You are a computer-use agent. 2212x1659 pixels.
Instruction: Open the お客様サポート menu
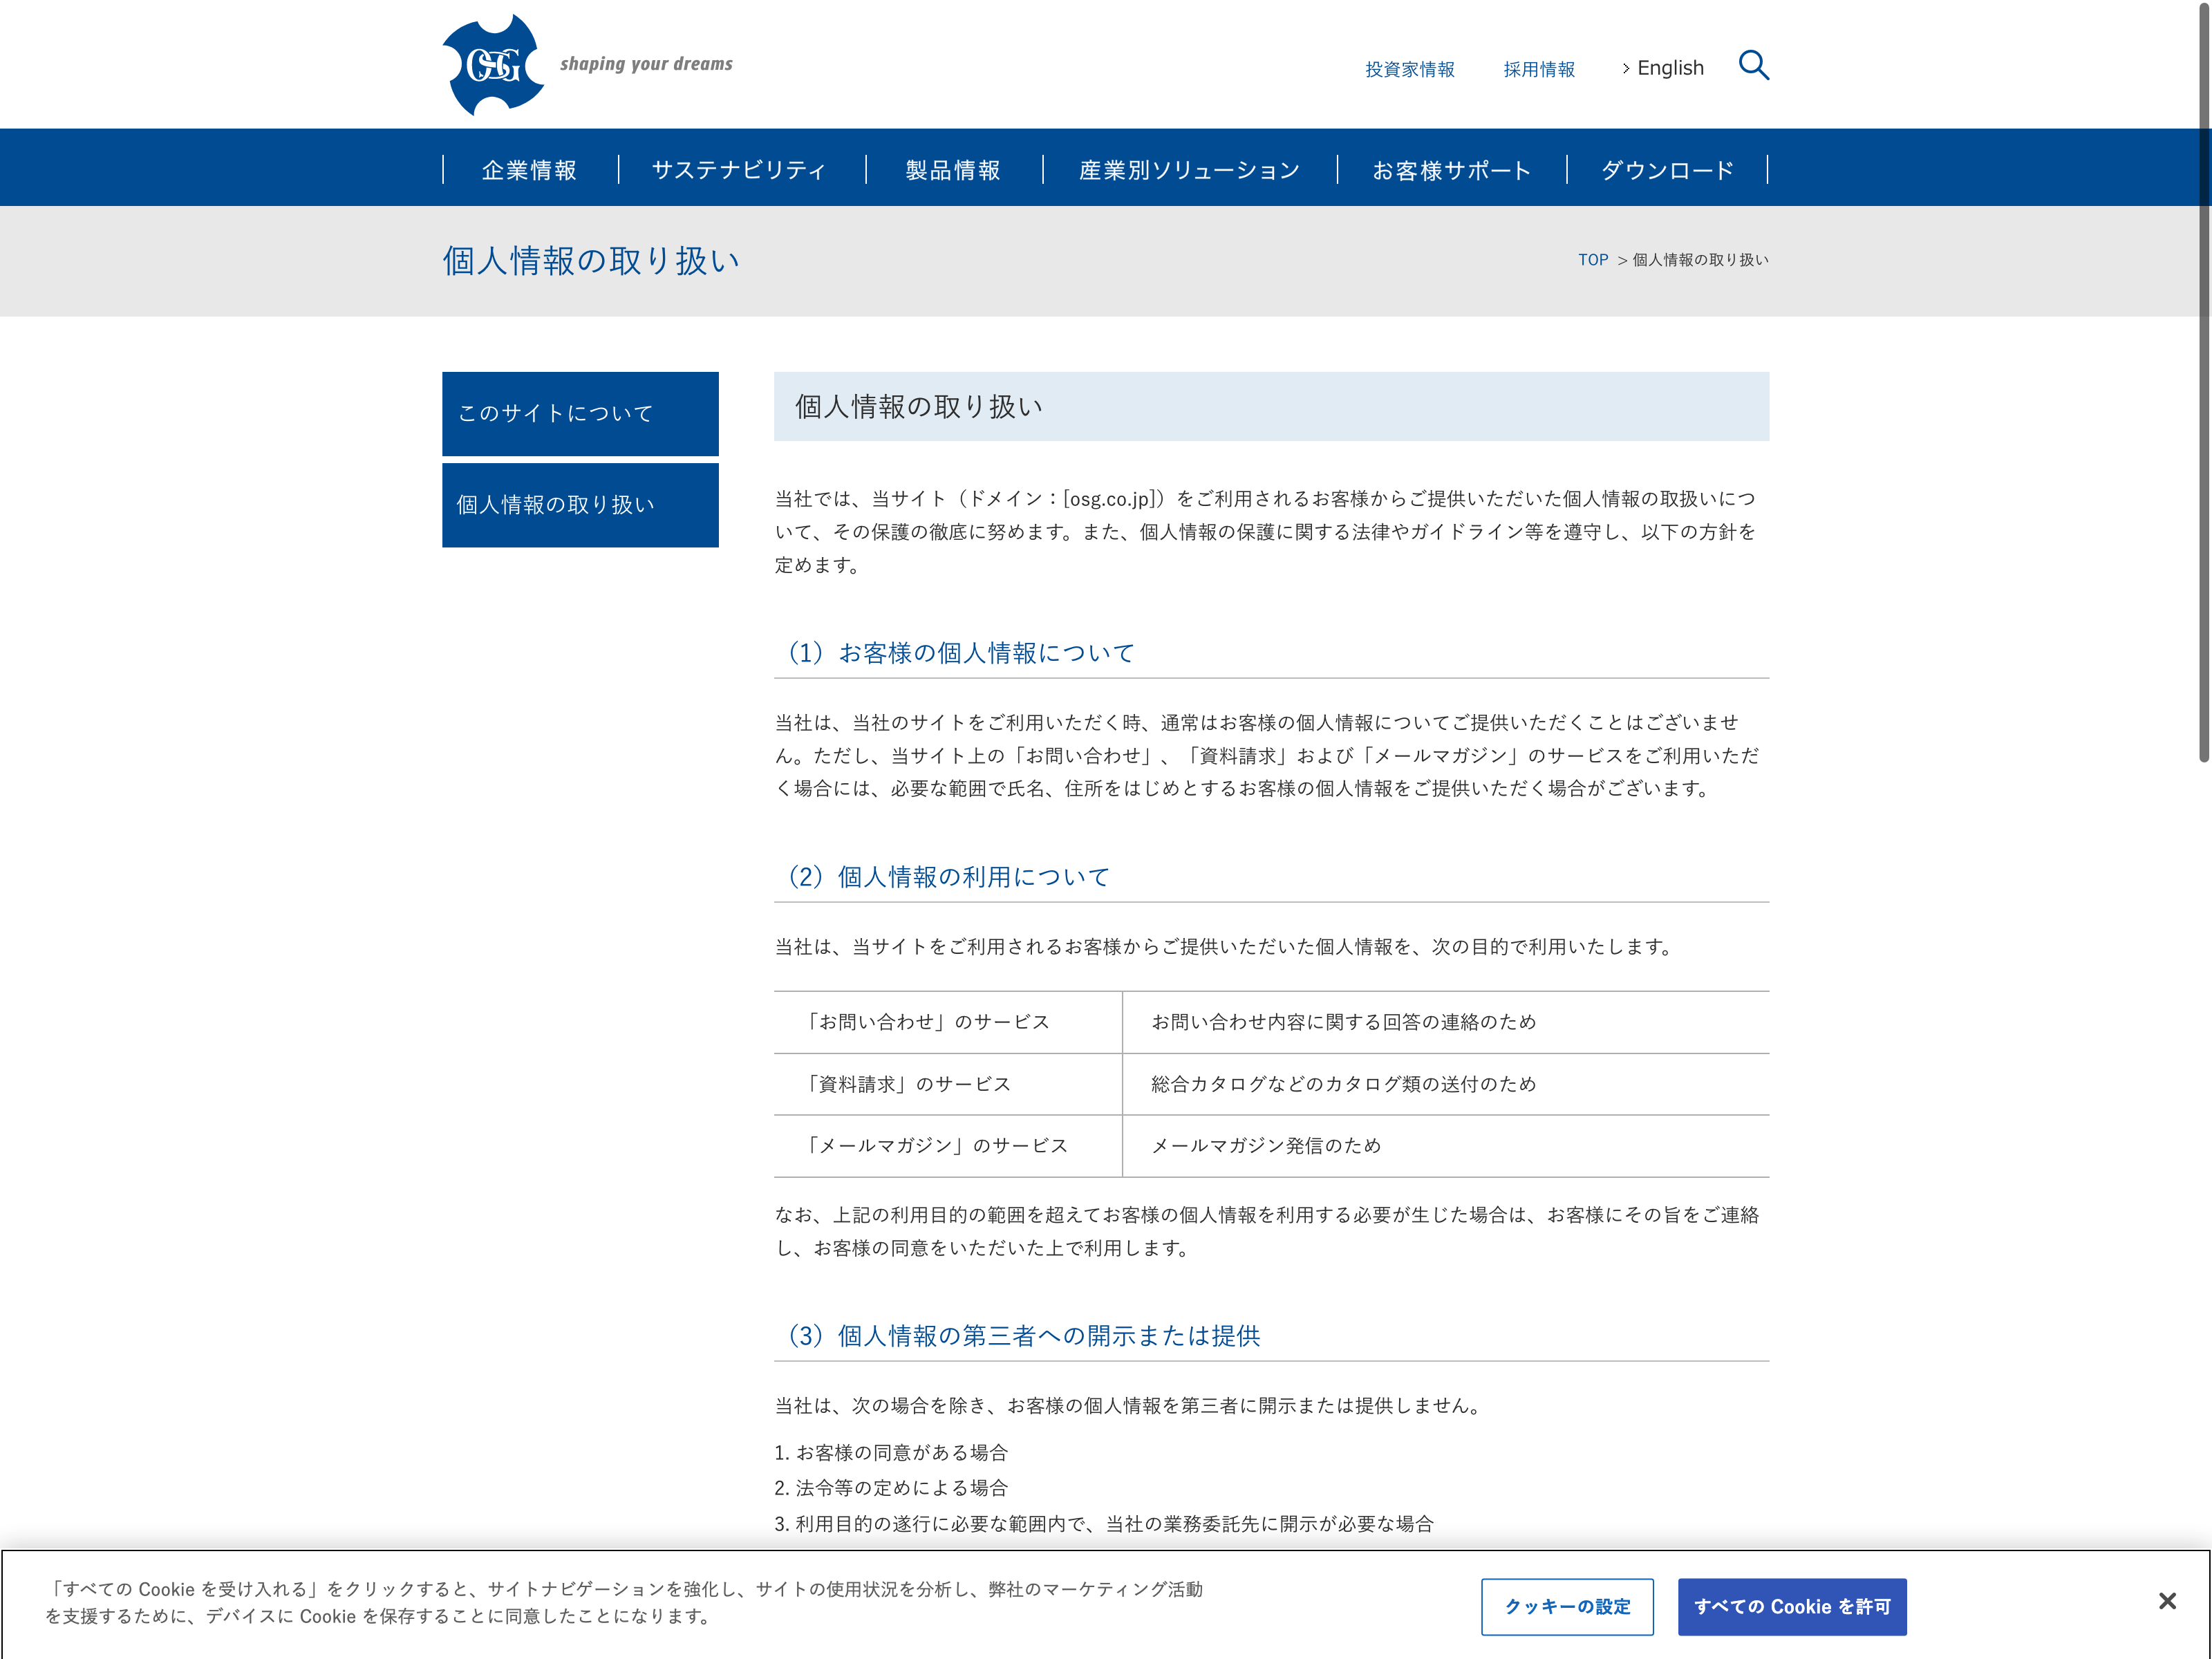(x=1451, y=170)
